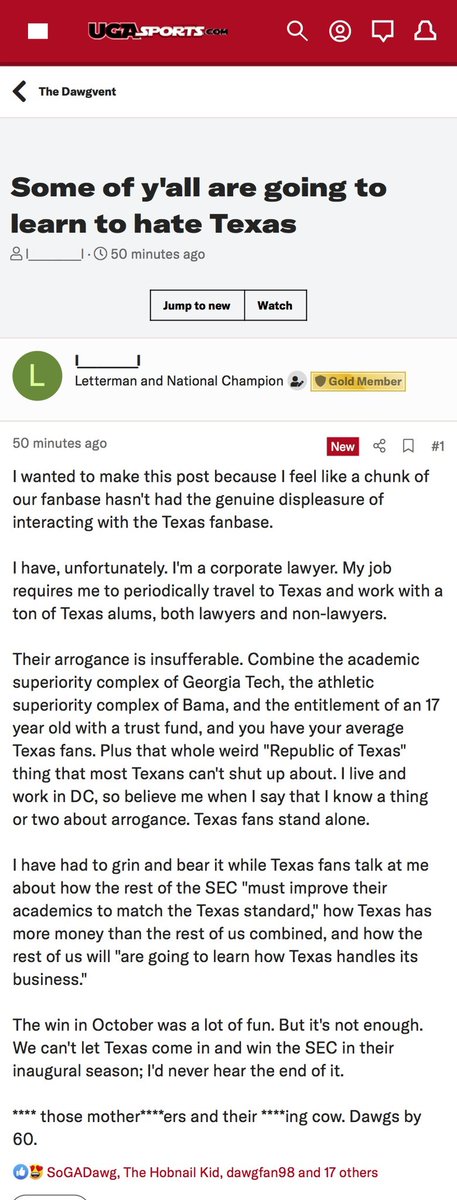
Task: Toggle Watch for this thread
Action: (275, 305)
